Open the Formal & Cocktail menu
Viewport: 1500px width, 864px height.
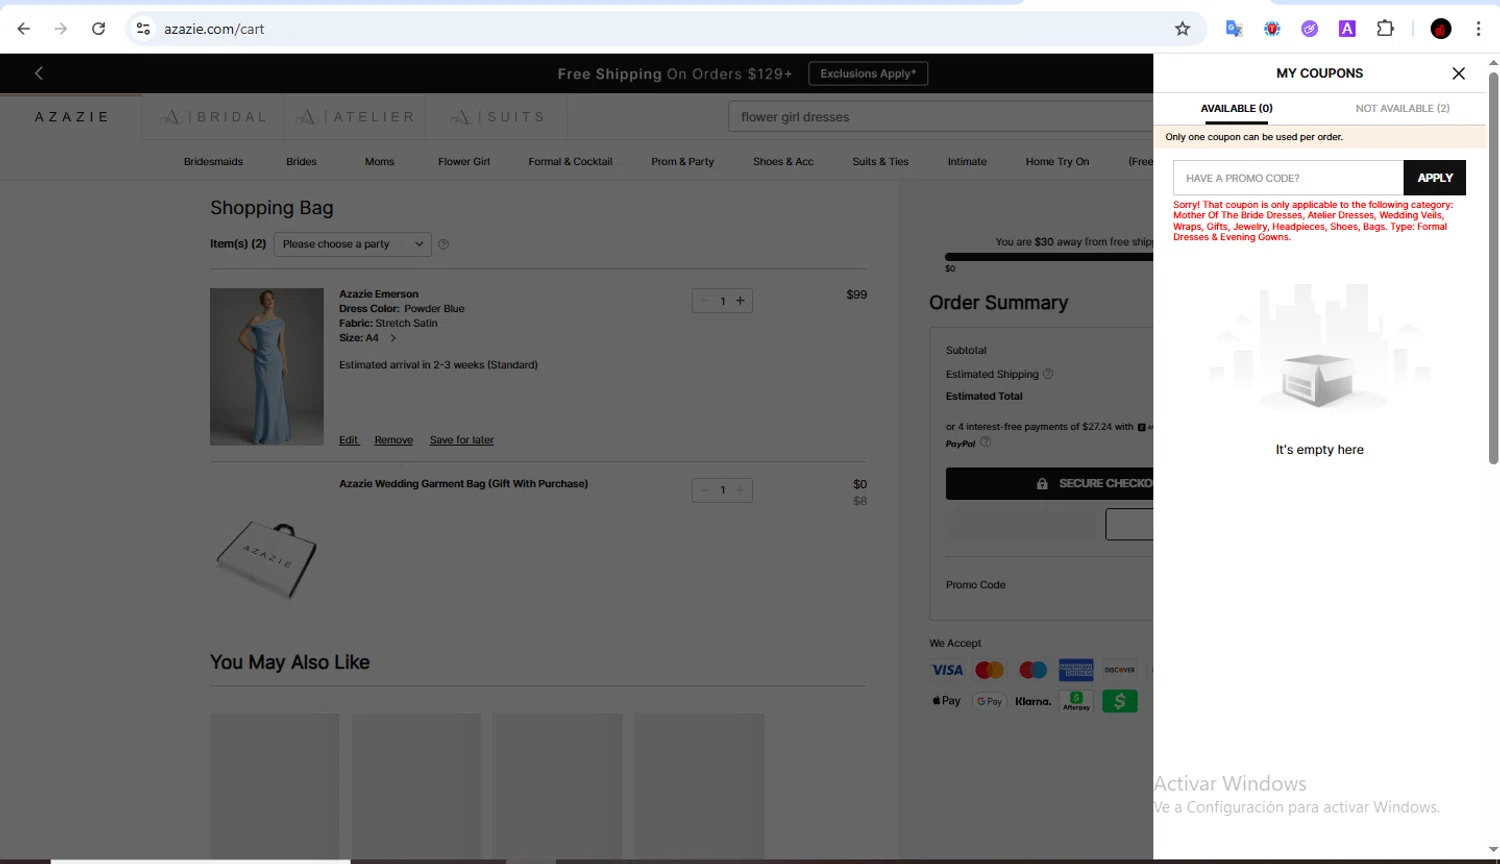coord(570,162)
